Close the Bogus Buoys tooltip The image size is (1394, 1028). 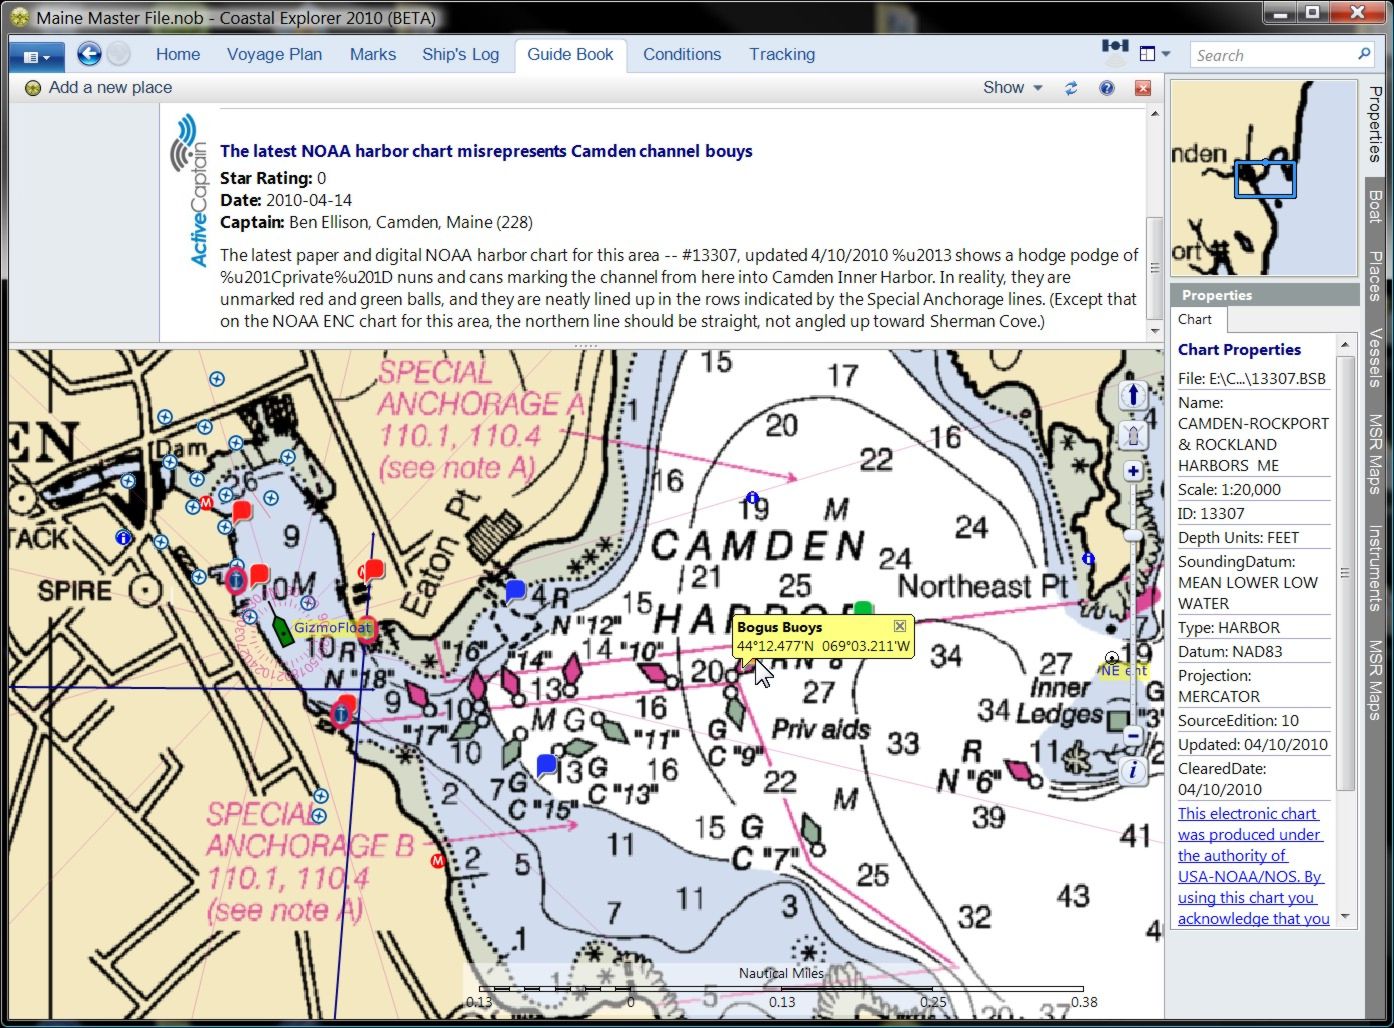[x=900, y=626]
